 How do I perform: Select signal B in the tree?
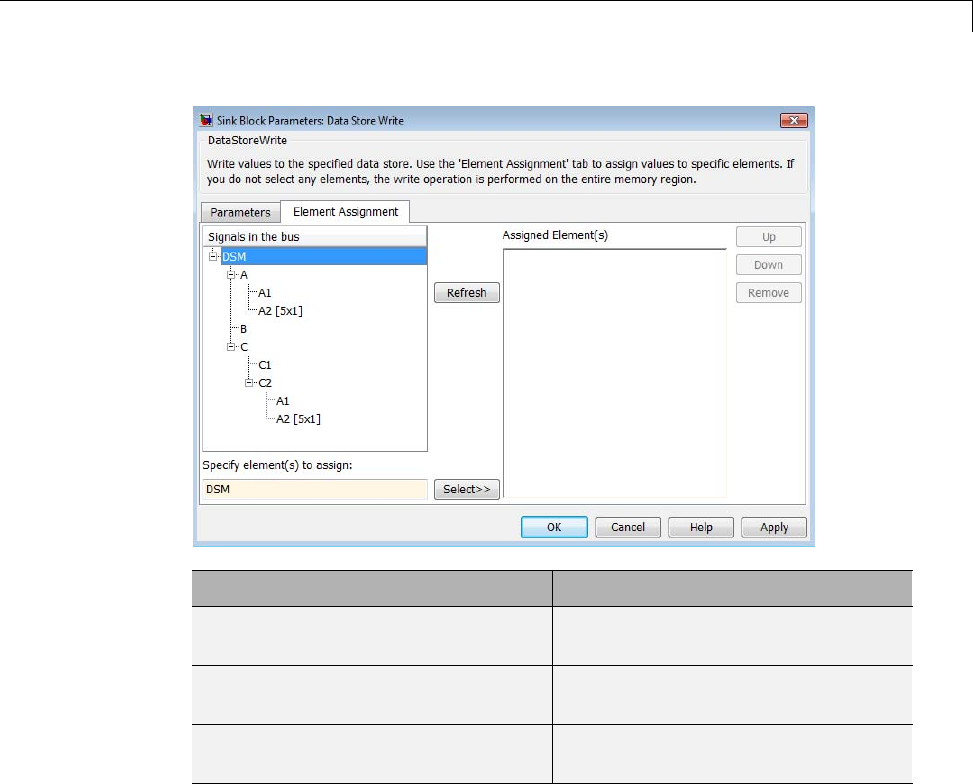(x=243, y=329)
